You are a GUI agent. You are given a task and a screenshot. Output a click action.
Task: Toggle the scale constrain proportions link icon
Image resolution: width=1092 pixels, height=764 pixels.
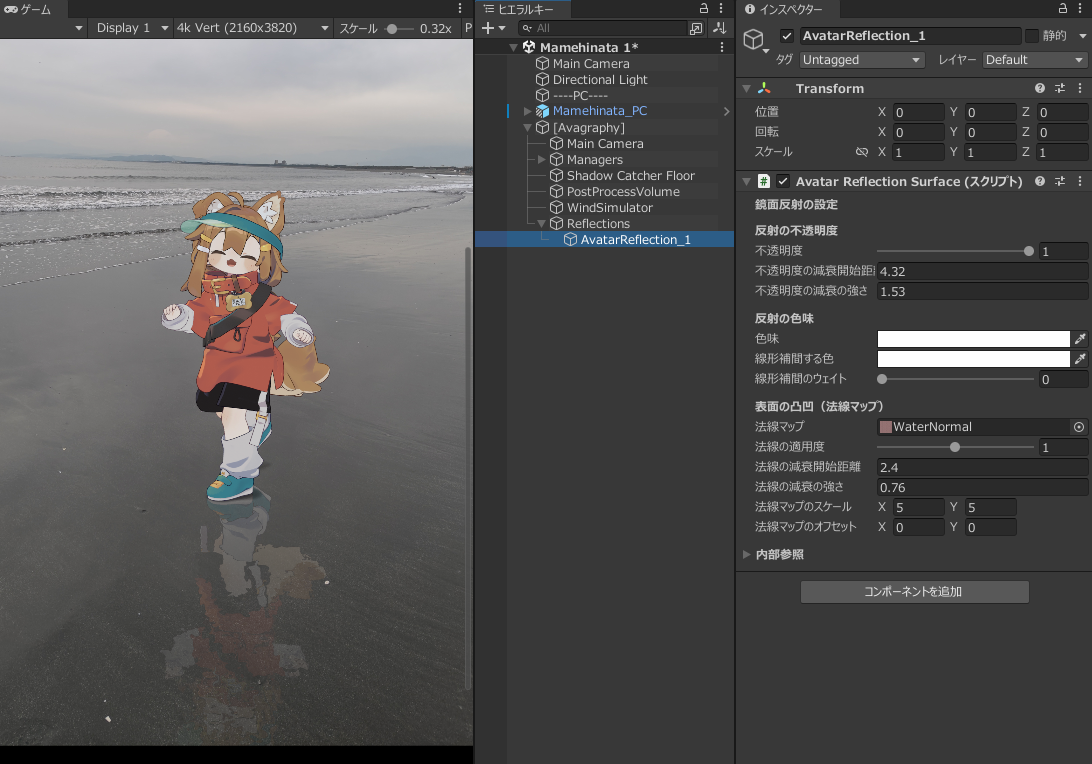pyautogui.click(x=861, y=152)
